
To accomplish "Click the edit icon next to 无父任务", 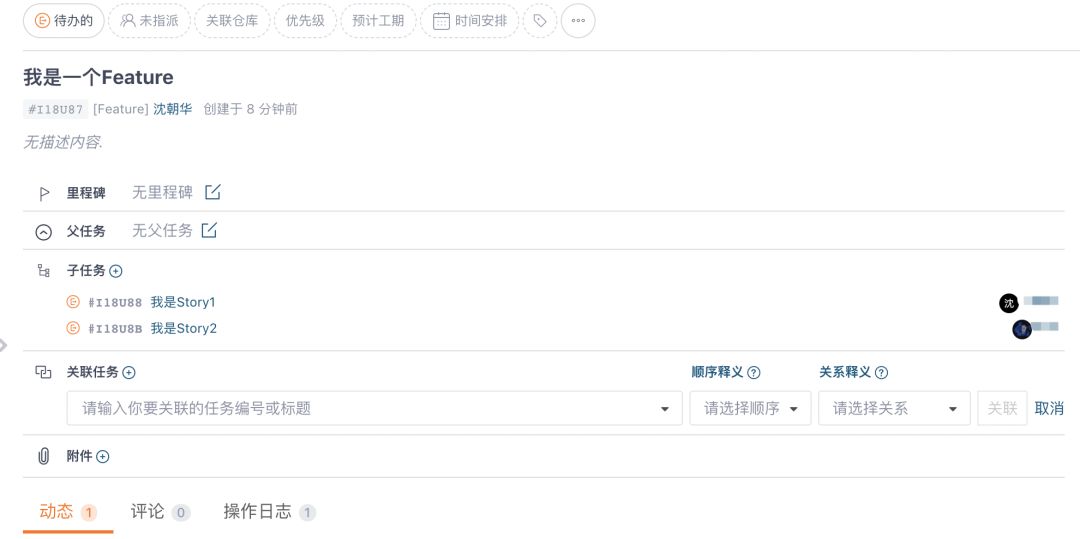I will click(x=209, y=231).
